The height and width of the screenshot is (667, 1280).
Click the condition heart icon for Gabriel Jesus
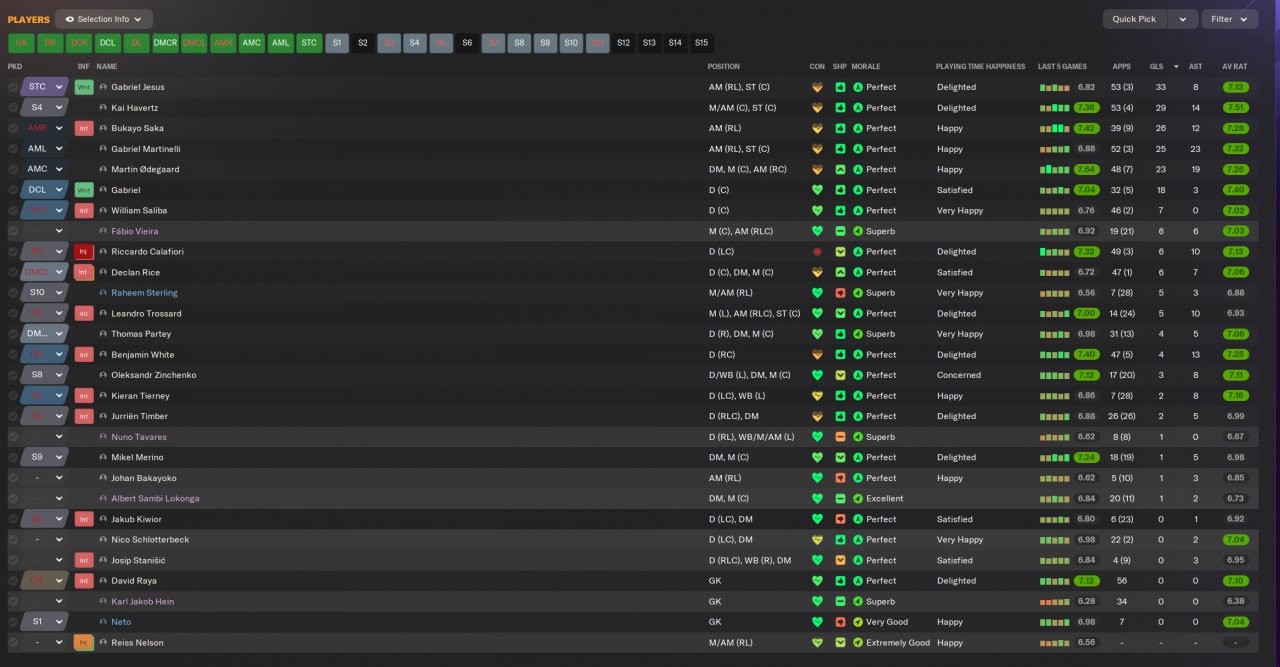tap(817, 87)
